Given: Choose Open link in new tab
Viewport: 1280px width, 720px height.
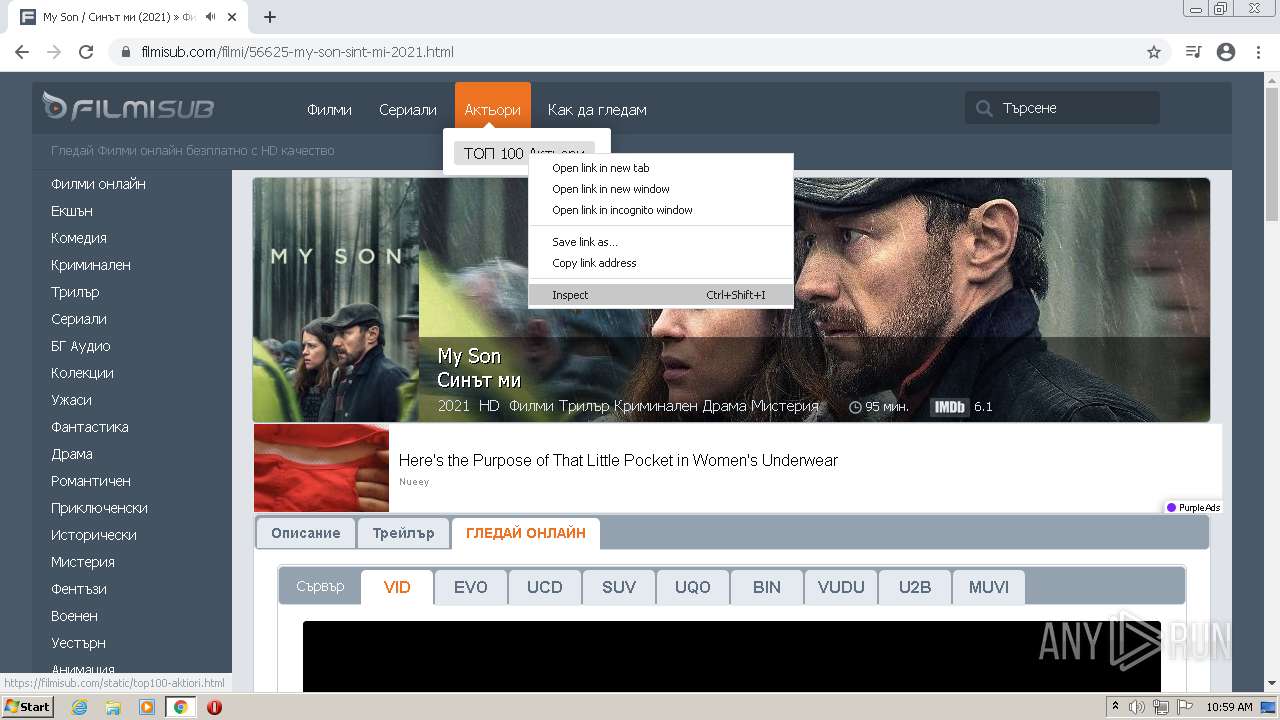Looking at the screenshot, I should pos(661,168).
